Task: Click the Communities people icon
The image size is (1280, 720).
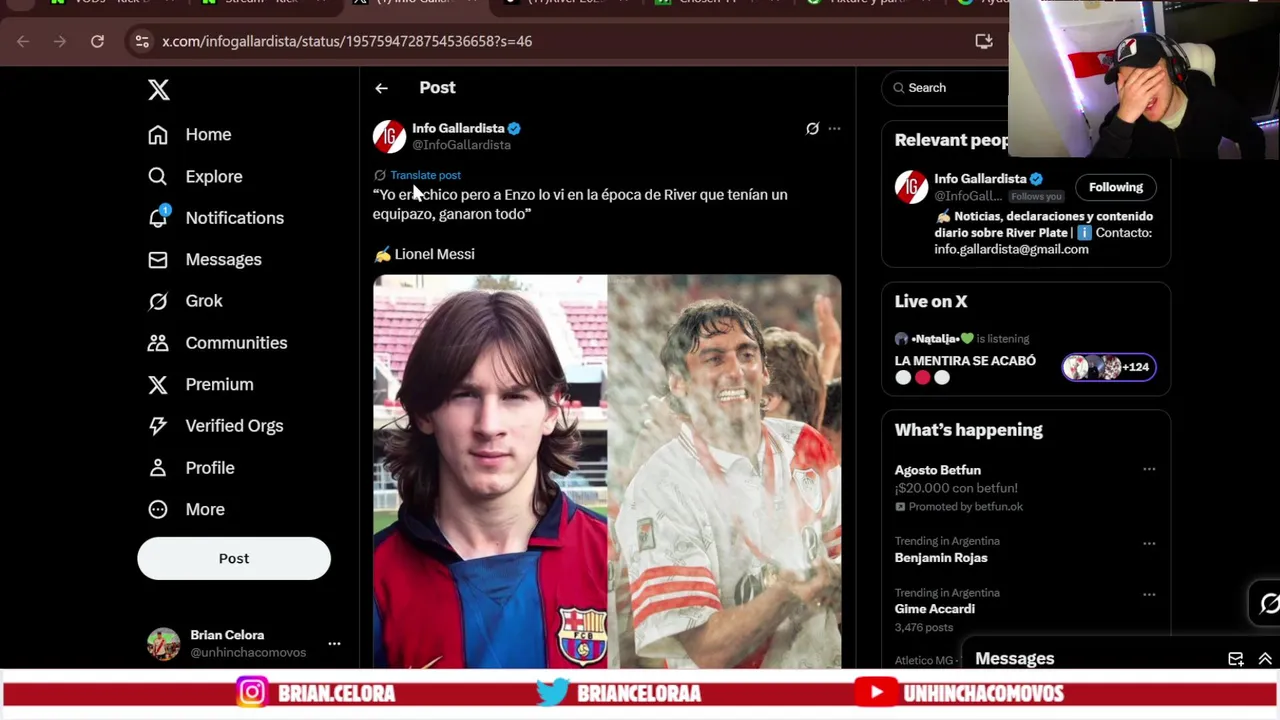Action: 158,343
